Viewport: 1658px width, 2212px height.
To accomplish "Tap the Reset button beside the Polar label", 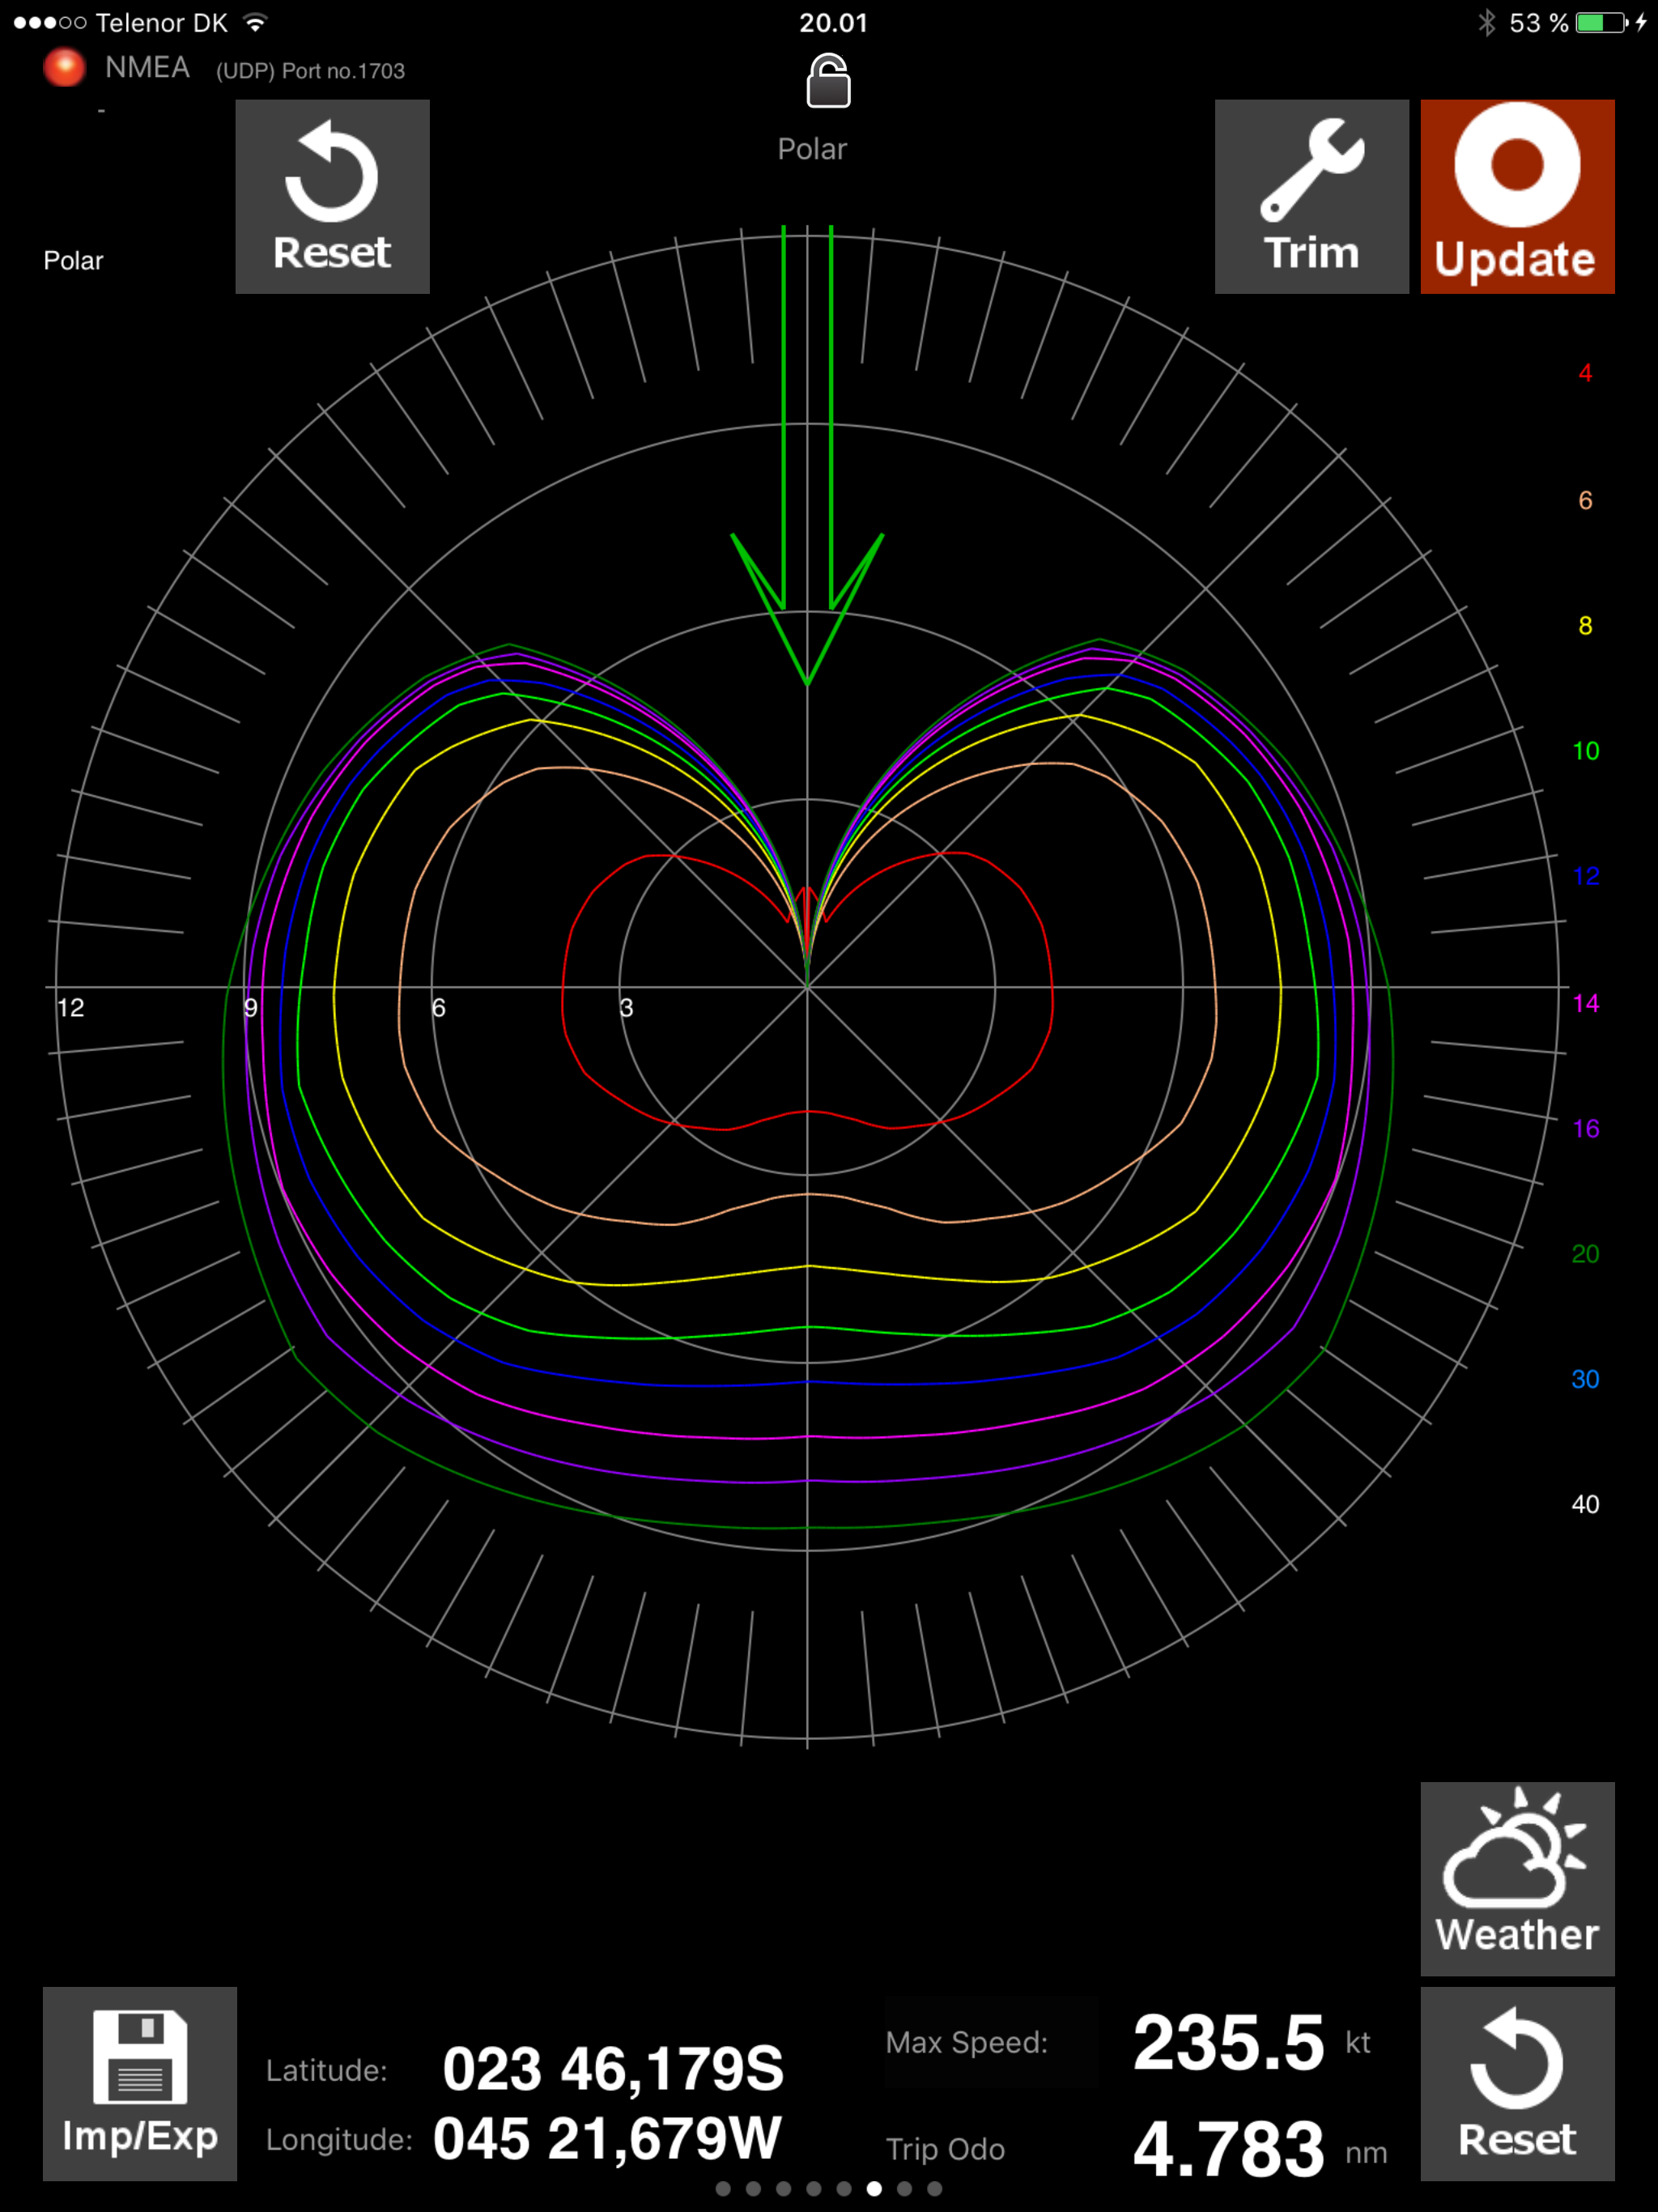I will 332,196.
